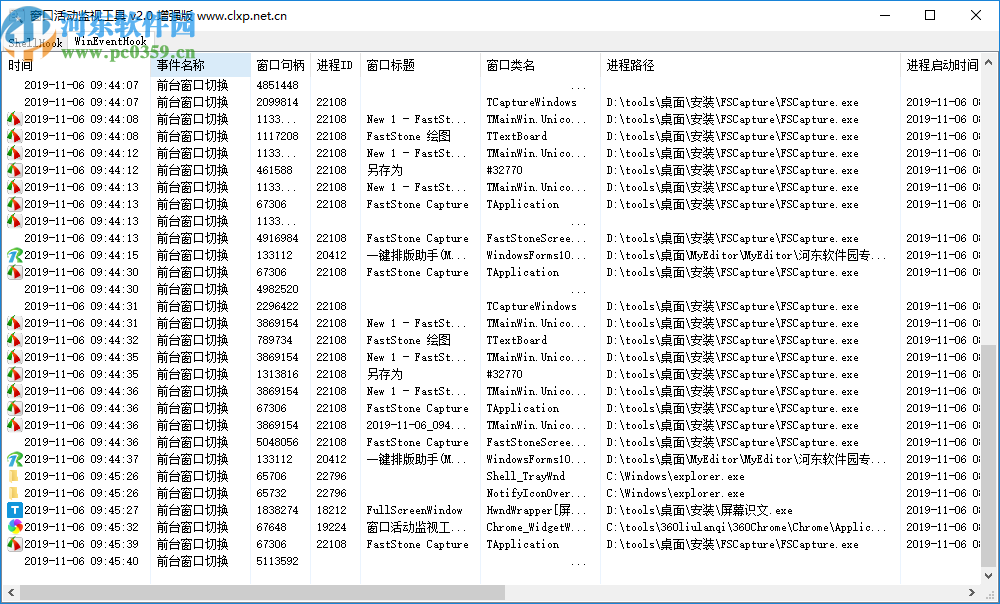Switch to the ShellHook tab
This screenshot has width=1000, height=604.
coord(35,42)
